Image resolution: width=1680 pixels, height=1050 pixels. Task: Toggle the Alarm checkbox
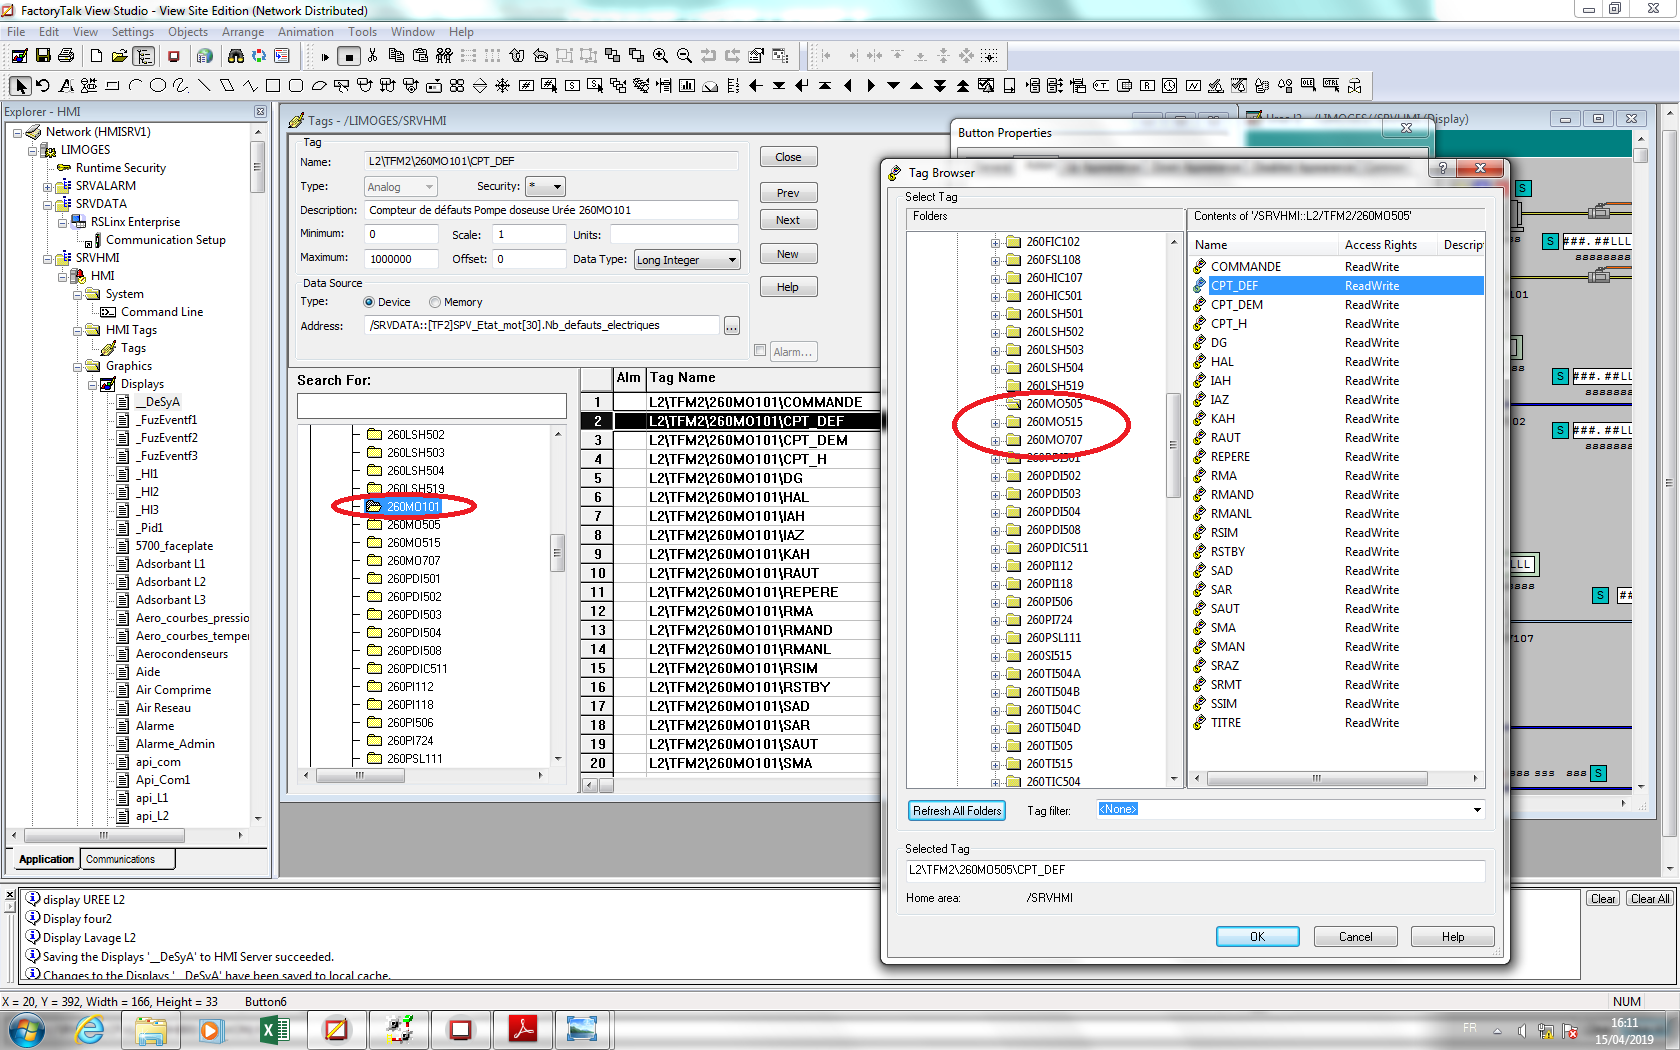760,351
